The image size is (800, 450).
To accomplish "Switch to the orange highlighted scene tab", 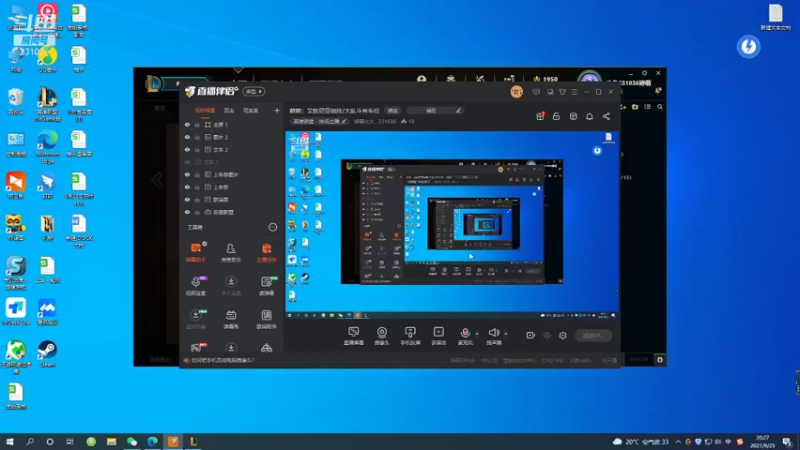I will click(x=205, y=110).
